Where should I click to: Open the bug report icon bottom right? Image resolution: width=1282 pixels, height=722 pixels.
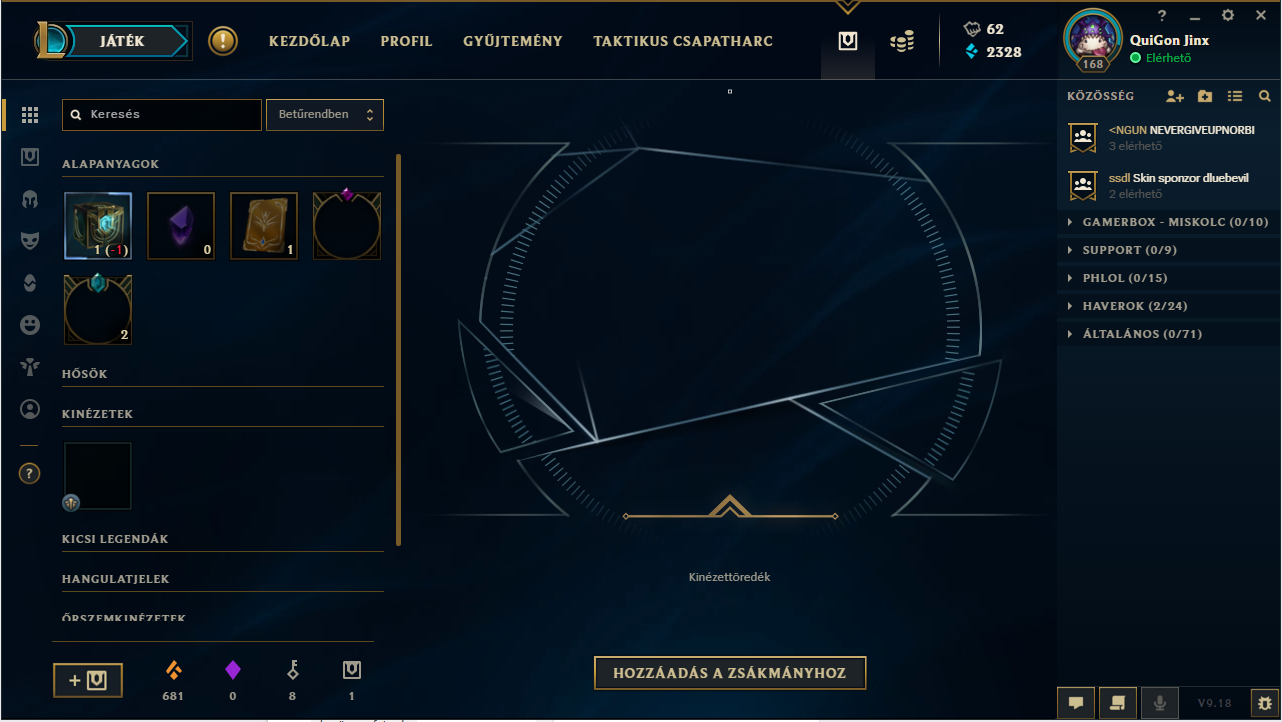coord(1263,703)
